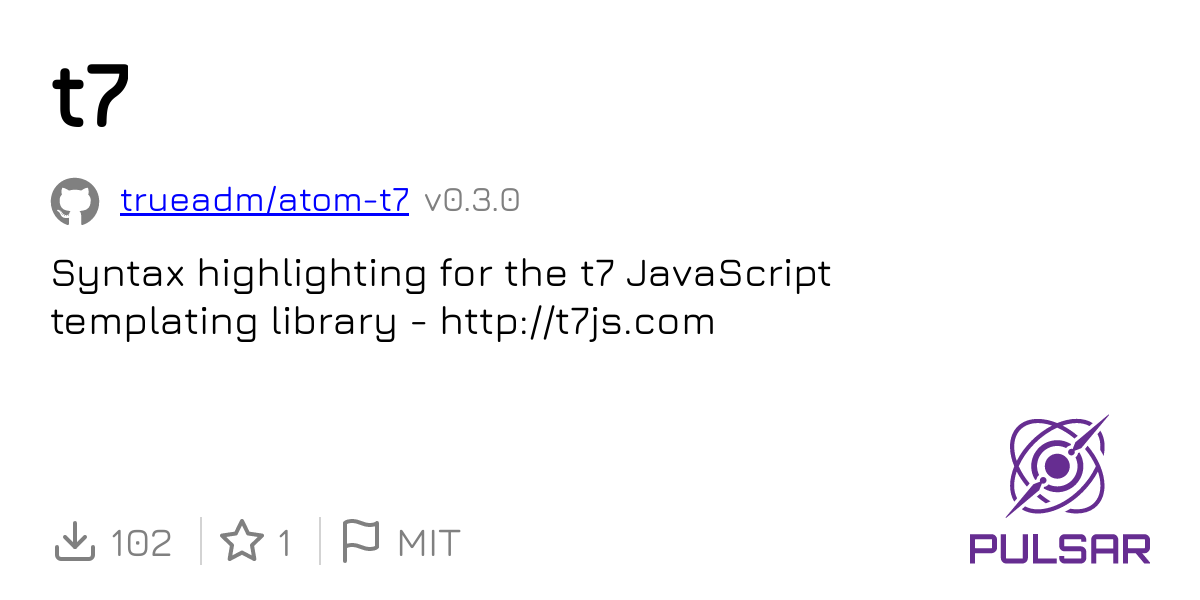The width and height of the screenshot is (1200, 600).
Task: Click "templating library" in the description
Action: (224, 323)
